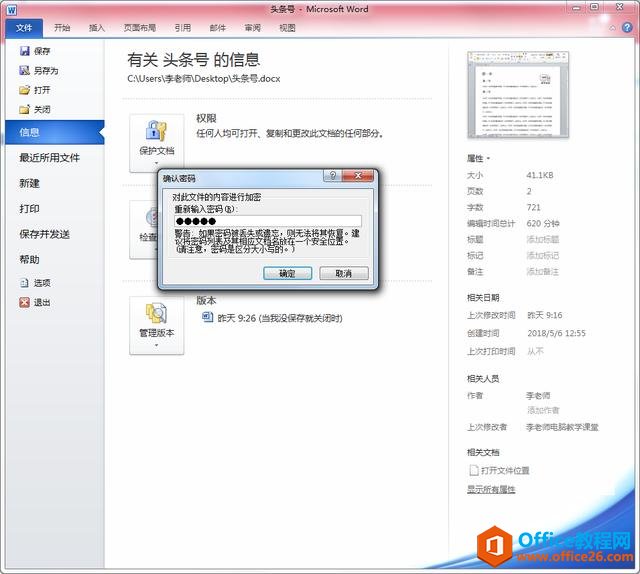Open the Word help question icon
The width and height of the screenshot is (640, 574).
(627, 28)
